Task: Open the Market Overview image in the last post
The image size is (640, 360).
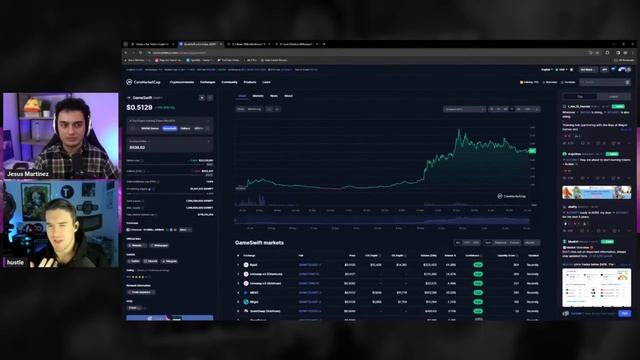Action: click(596, 287)
